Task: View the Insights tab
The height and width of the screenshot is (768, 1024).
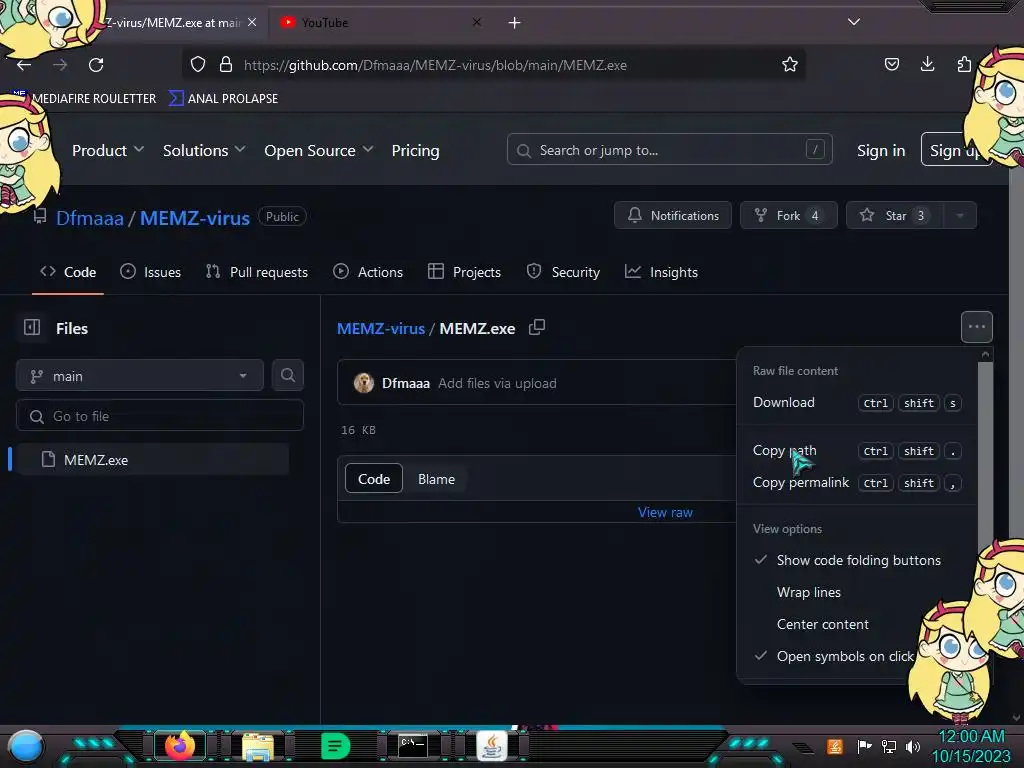Action: (661, 272)
